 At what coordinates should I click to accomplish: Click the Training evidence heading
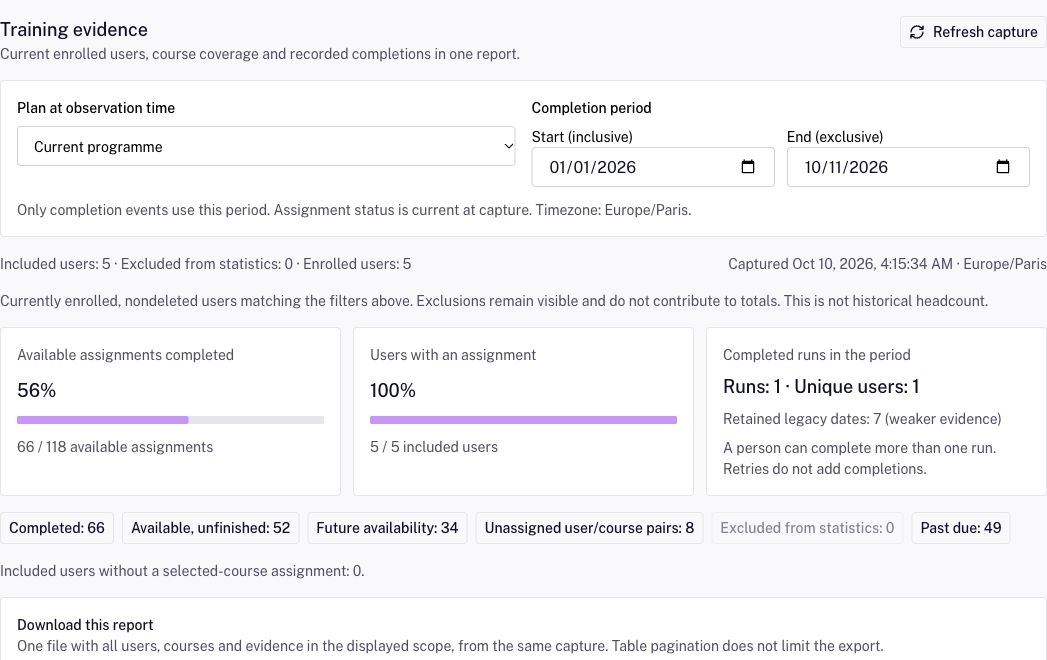pyautogui.click(x=73, y=29)
